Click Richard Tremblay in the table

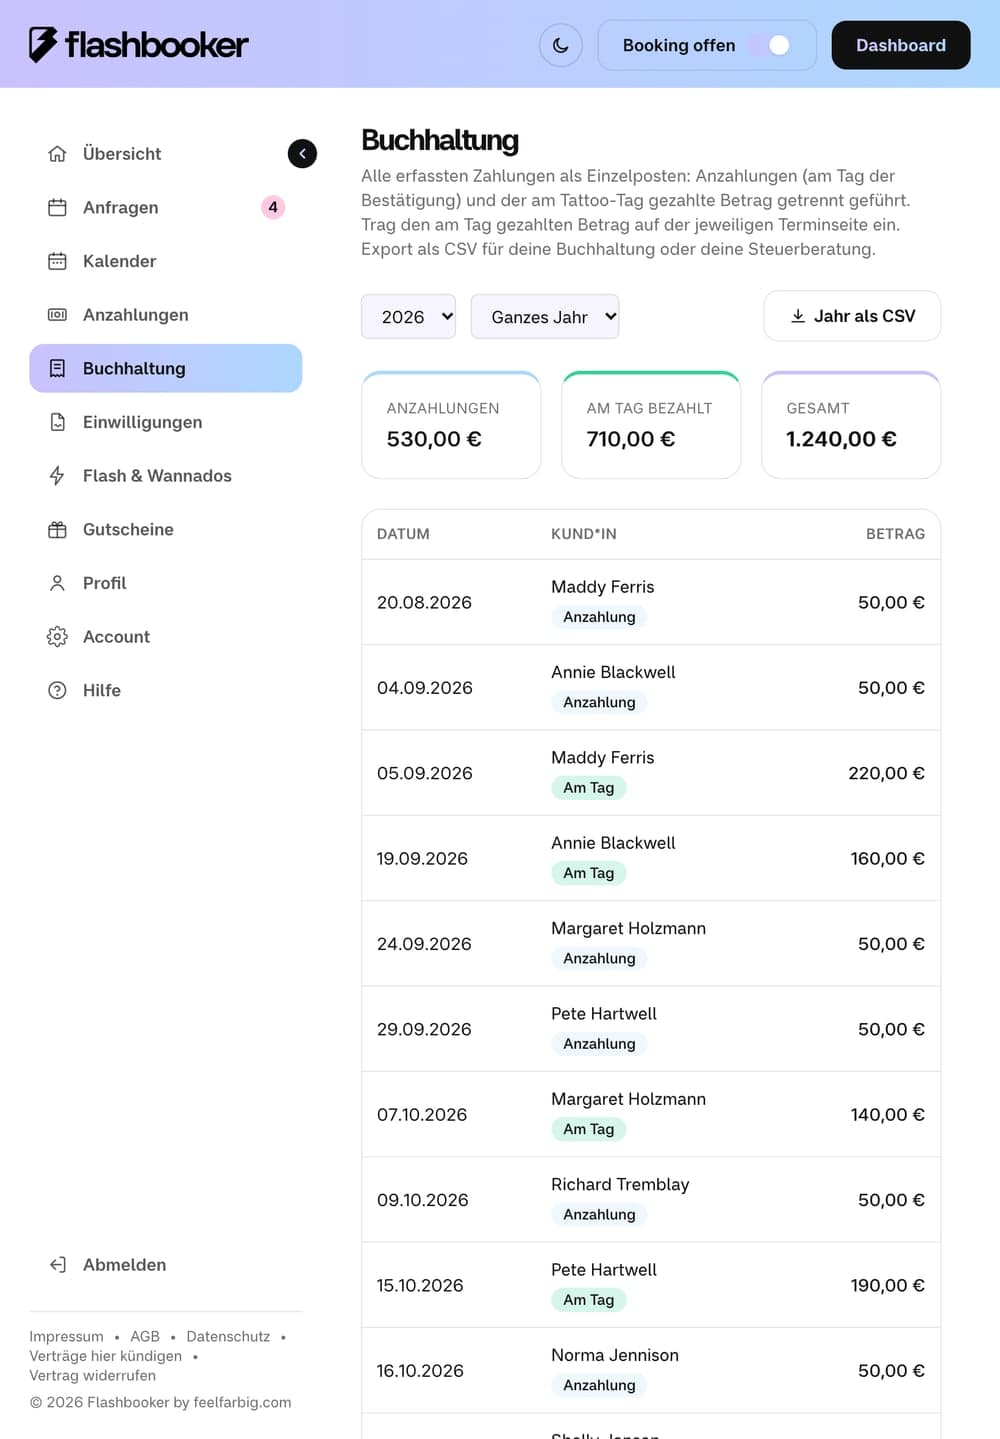[620, 1184]
